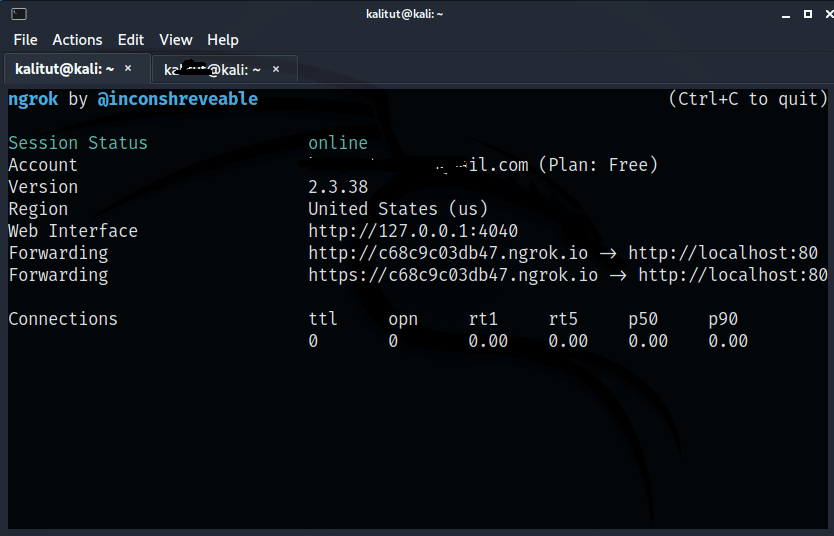834x536 pixels.
Task: Open the File menu
Action: pos(26,40)
